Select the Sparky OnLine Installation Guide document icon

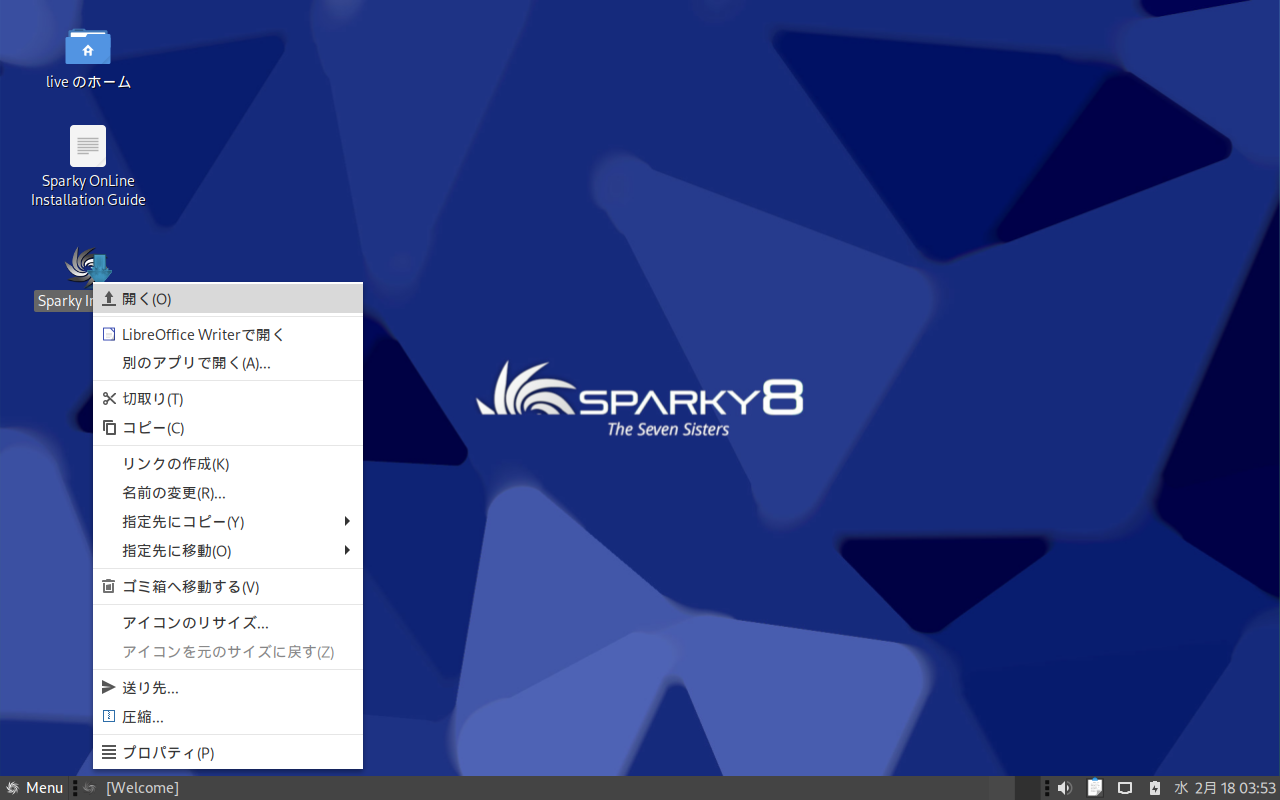point(88,146)
